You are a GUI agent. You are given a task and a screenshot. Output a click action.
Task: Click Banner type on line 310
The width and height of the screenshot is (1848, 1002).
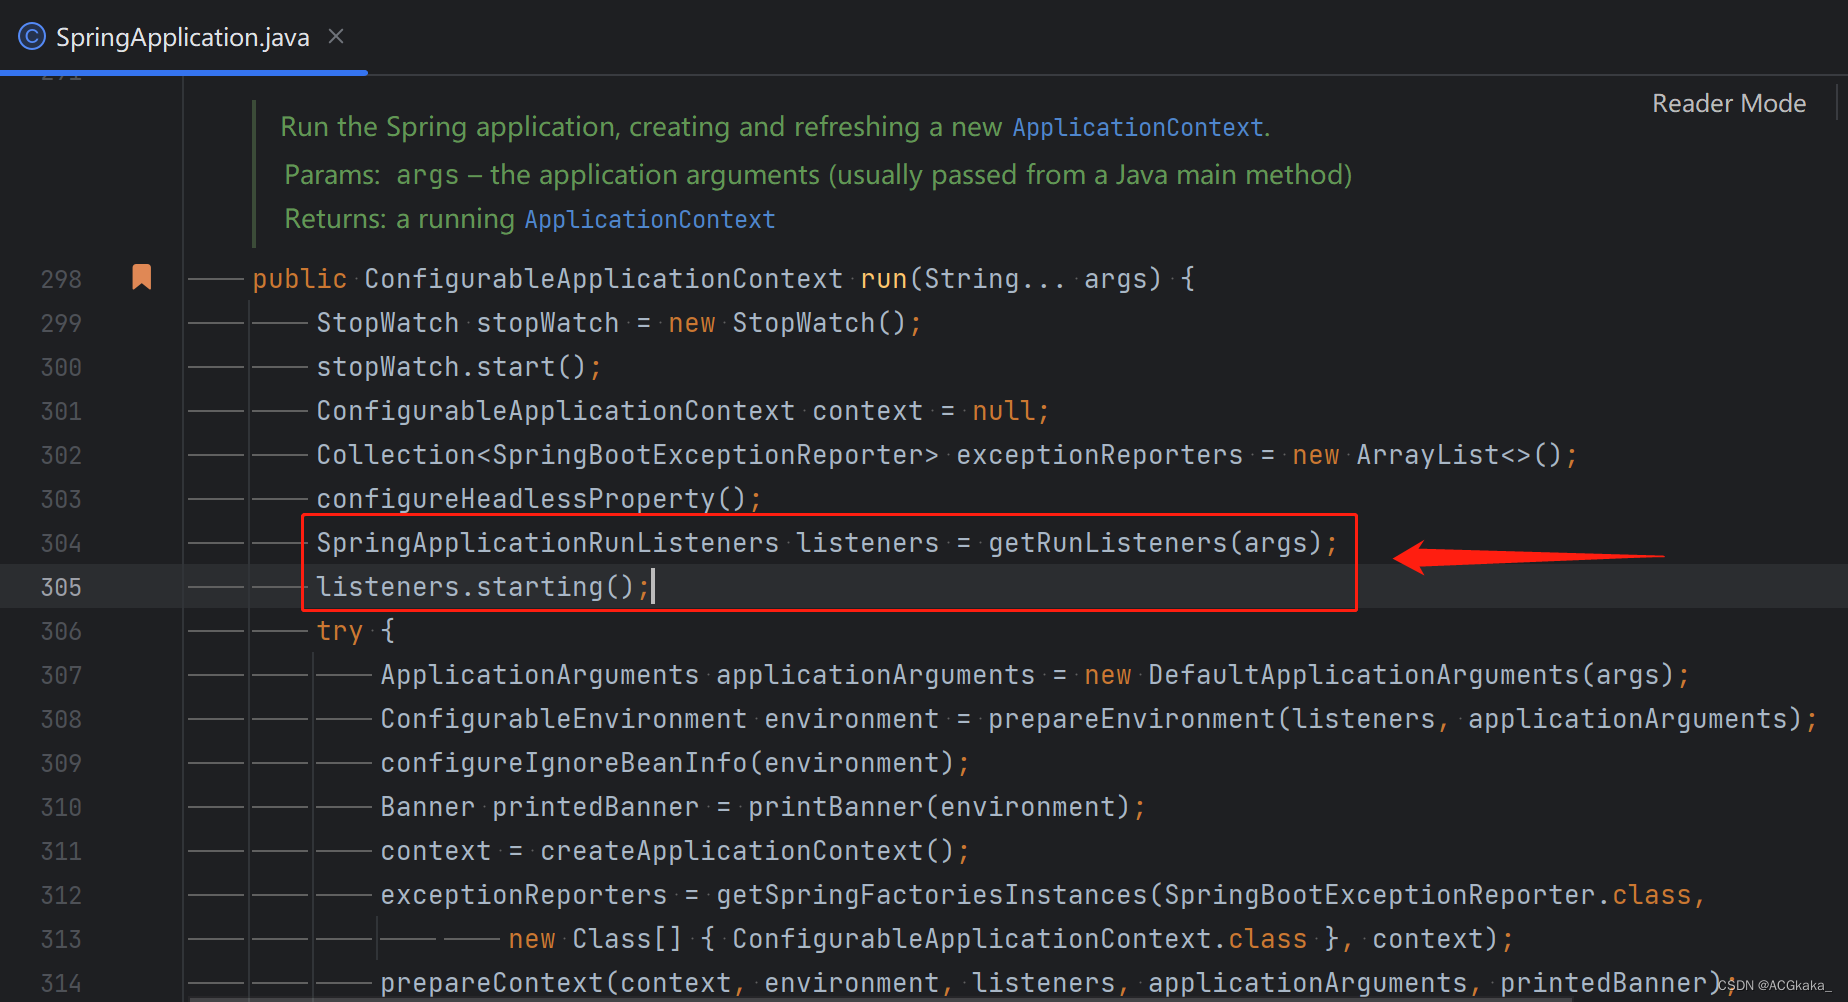(x=428, y=807)
